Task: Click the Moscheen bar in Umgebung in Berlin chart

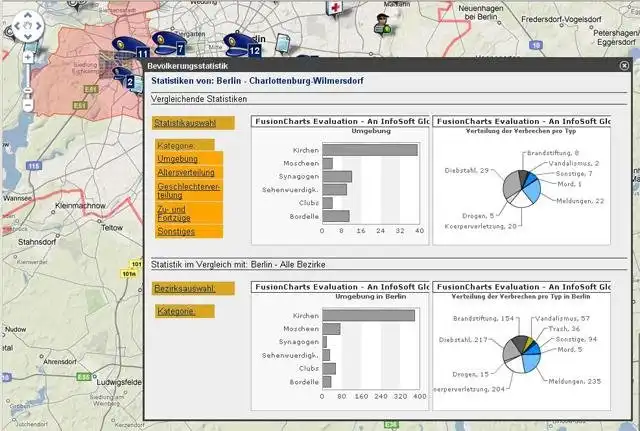Action: (x=331, y=329)
